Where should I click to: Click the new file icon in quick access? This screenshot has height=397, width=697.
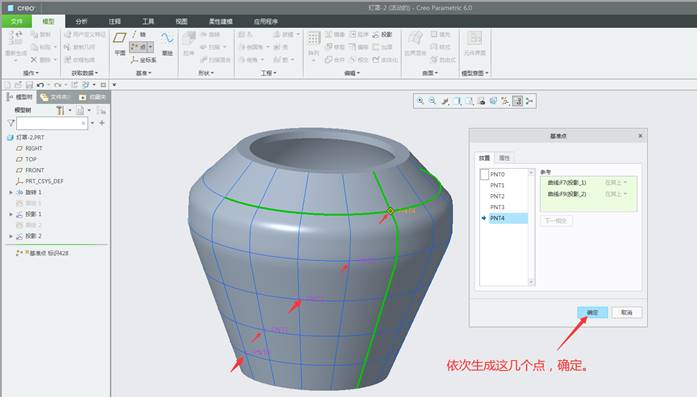pos(7,84)
